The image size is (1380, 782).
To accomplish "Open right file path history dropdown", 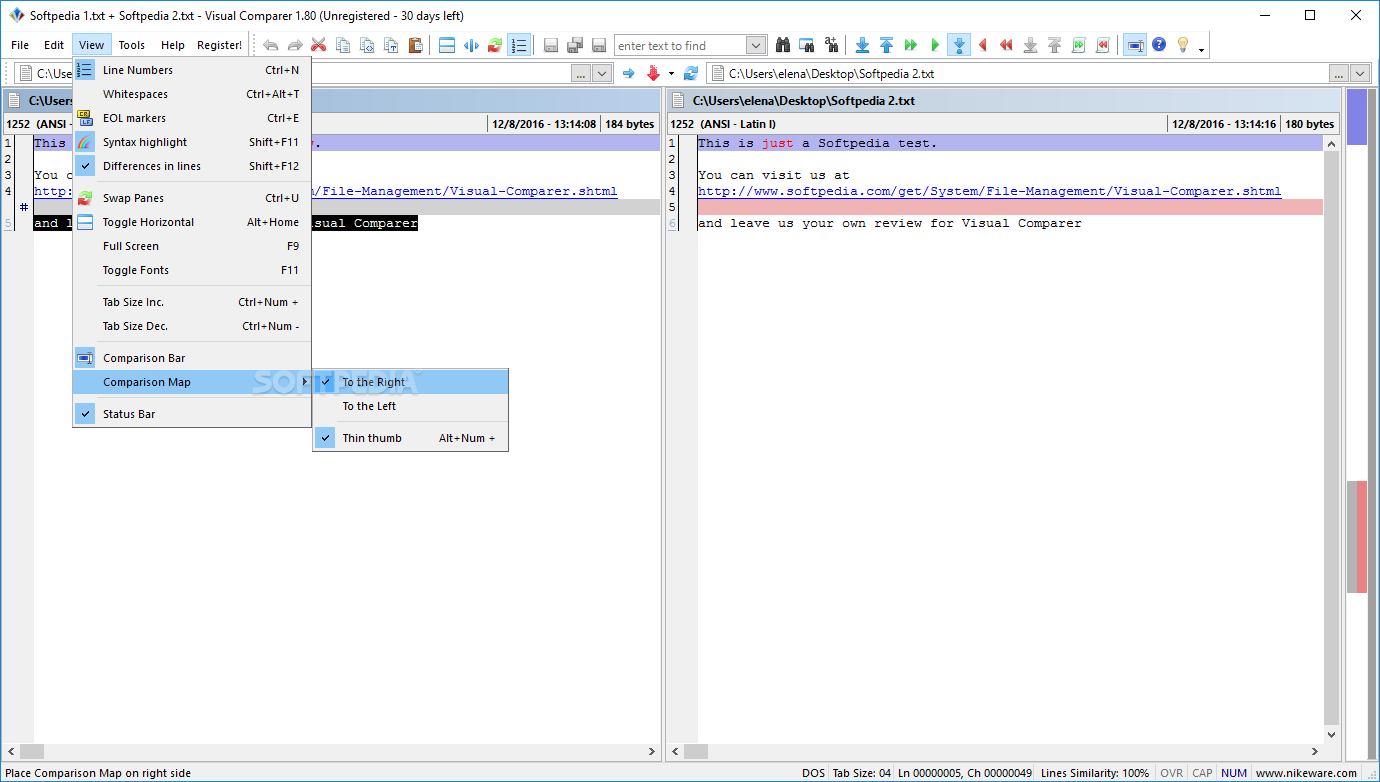I will click(1360, 73).
